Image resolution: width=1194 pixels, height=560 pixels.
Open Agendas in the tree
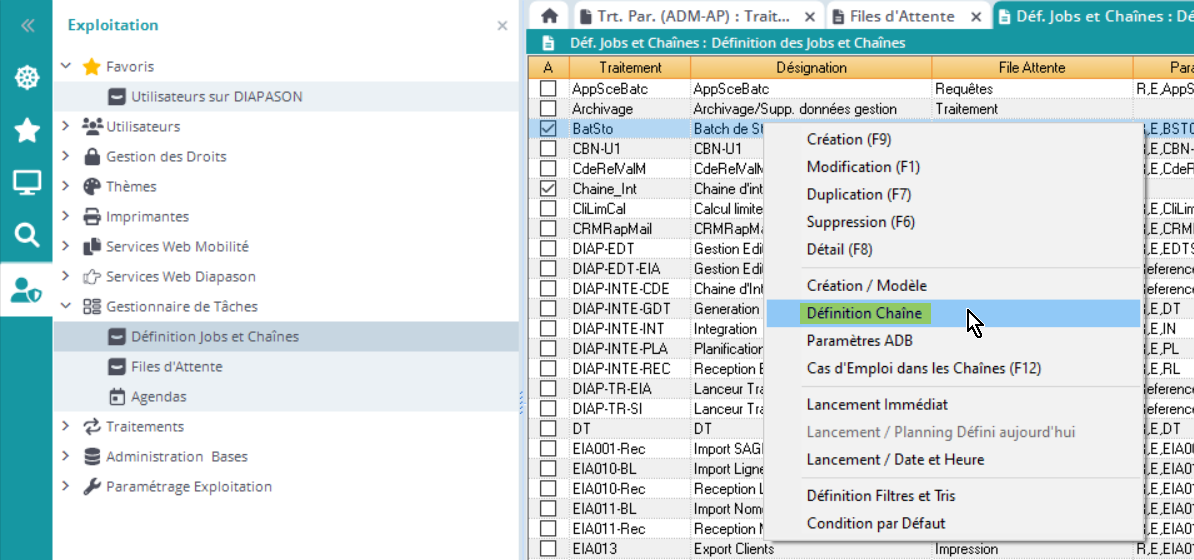(x=158, y=397)
